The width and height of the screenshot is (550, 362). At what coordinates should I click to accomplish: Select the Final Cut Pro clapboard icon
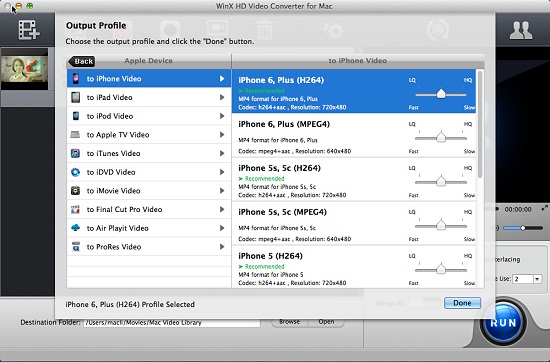[75, 209]
